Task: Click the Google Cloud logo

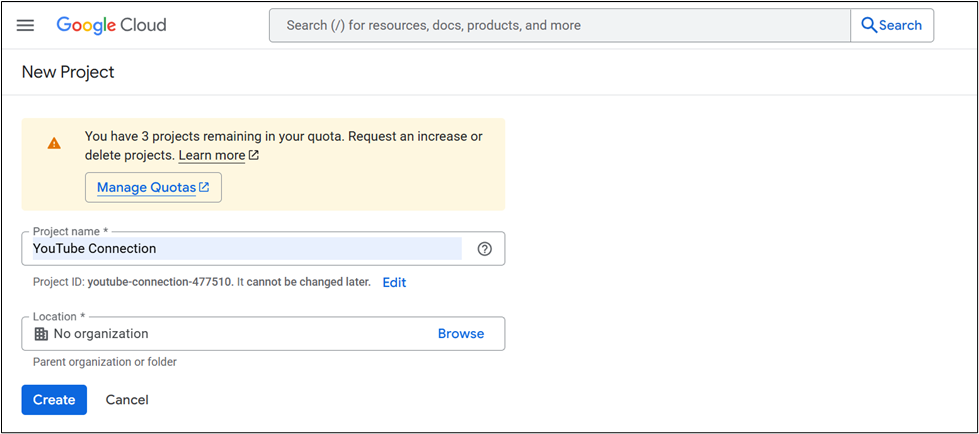Action: coord(111,25)
